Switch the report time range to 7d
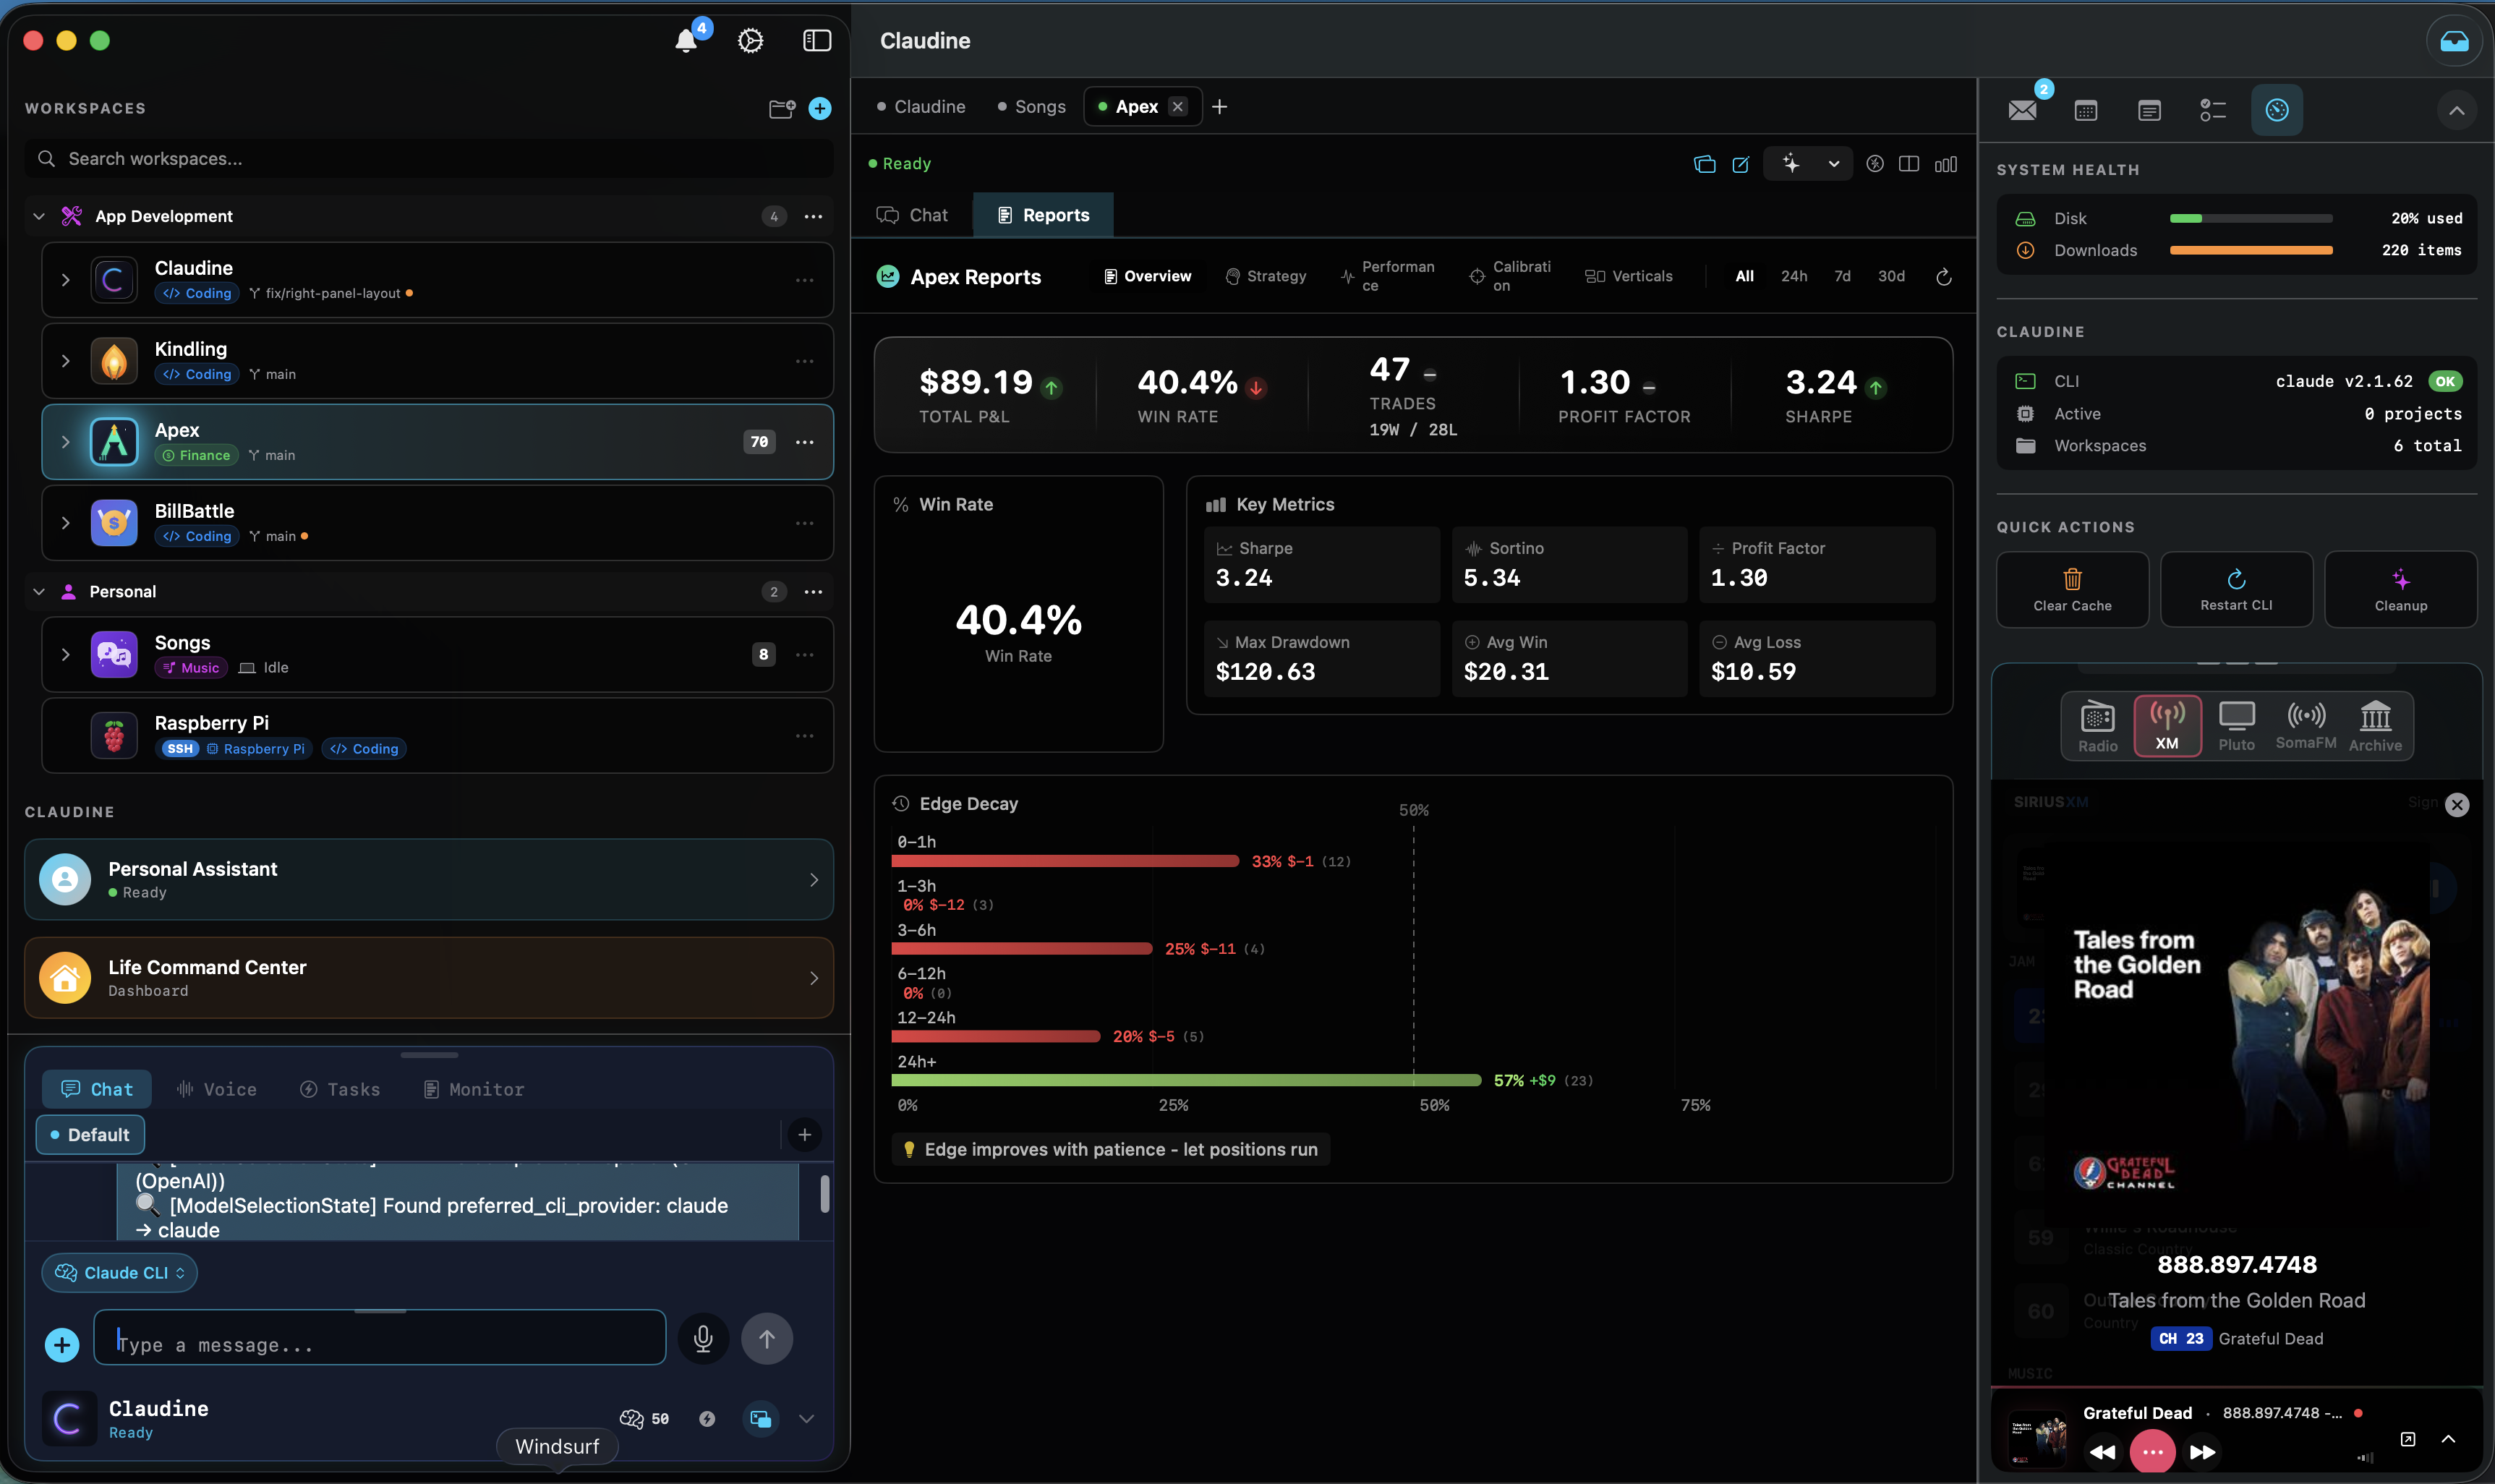Screen dimensions: 2495x1484 (x=1842, y=276)
